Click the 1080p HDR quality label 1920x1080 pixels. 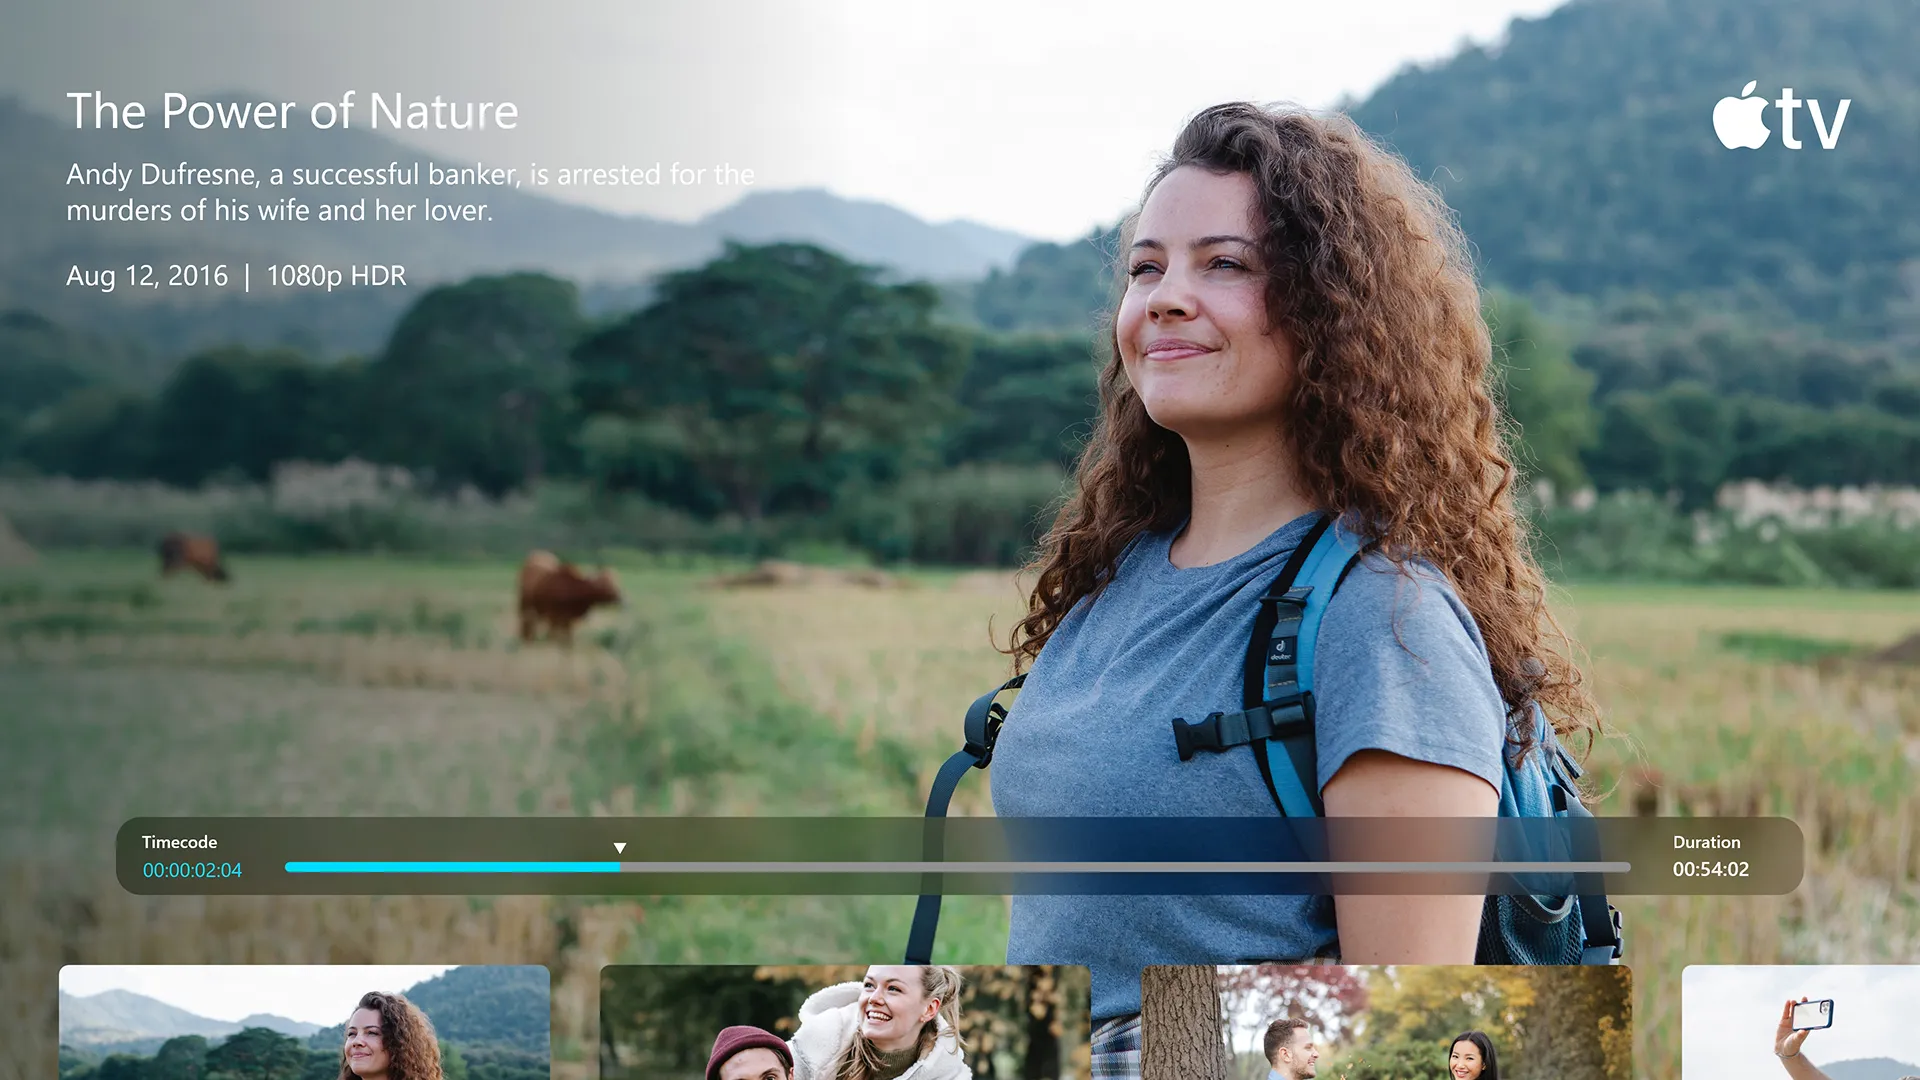[x=336, y=276]
